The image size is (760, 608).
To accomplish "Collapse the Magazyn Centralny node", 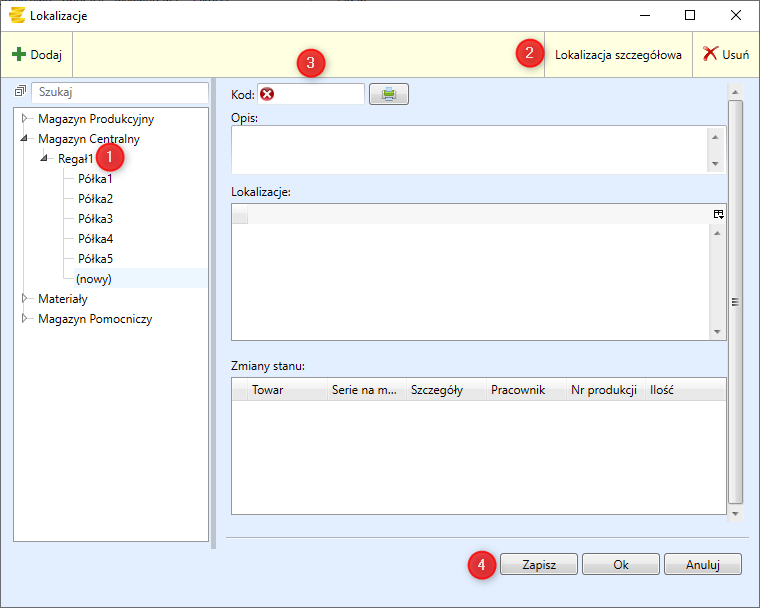I will tap(26, 139).
